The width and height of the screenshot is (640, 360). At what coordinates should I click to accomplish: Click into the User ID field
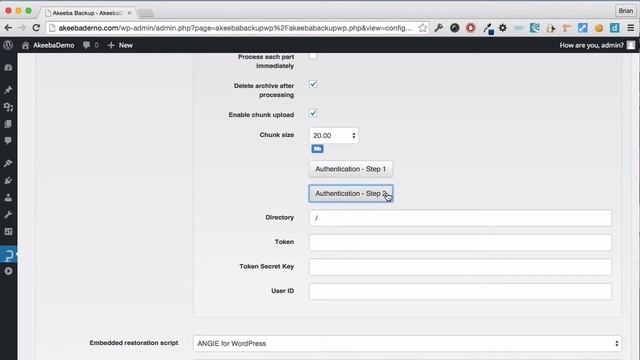pyautogui.click(x=460, y=291)
